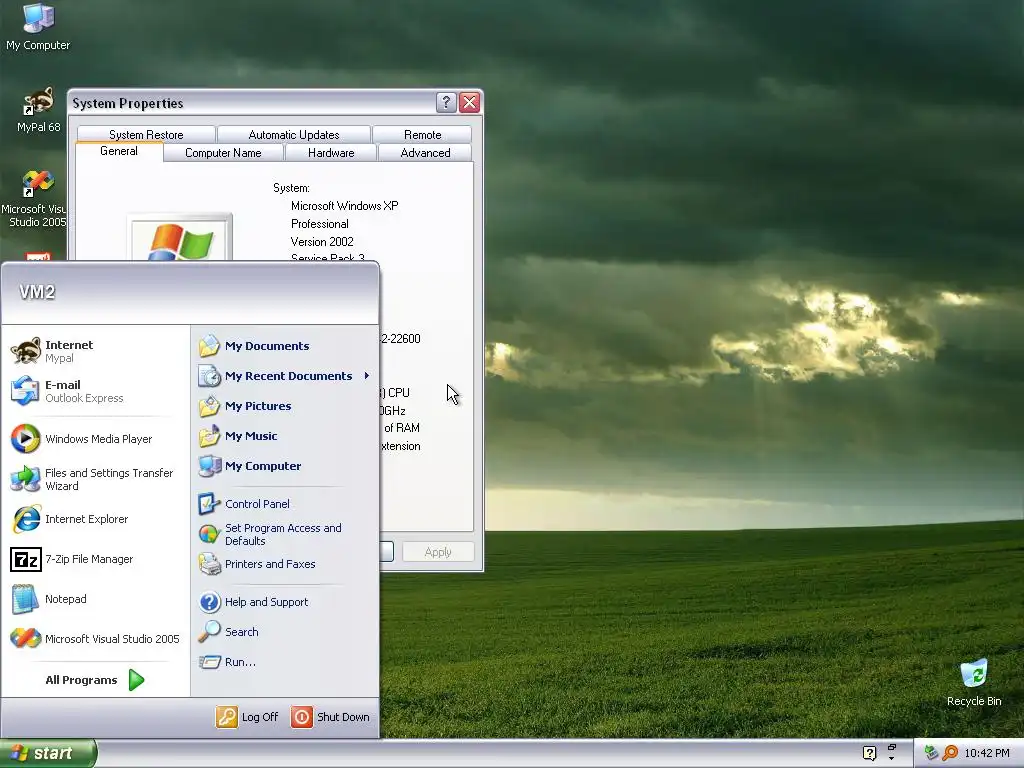Switch to the Automatic Updates tab
1024x768 pixels.
click(294, 135)
